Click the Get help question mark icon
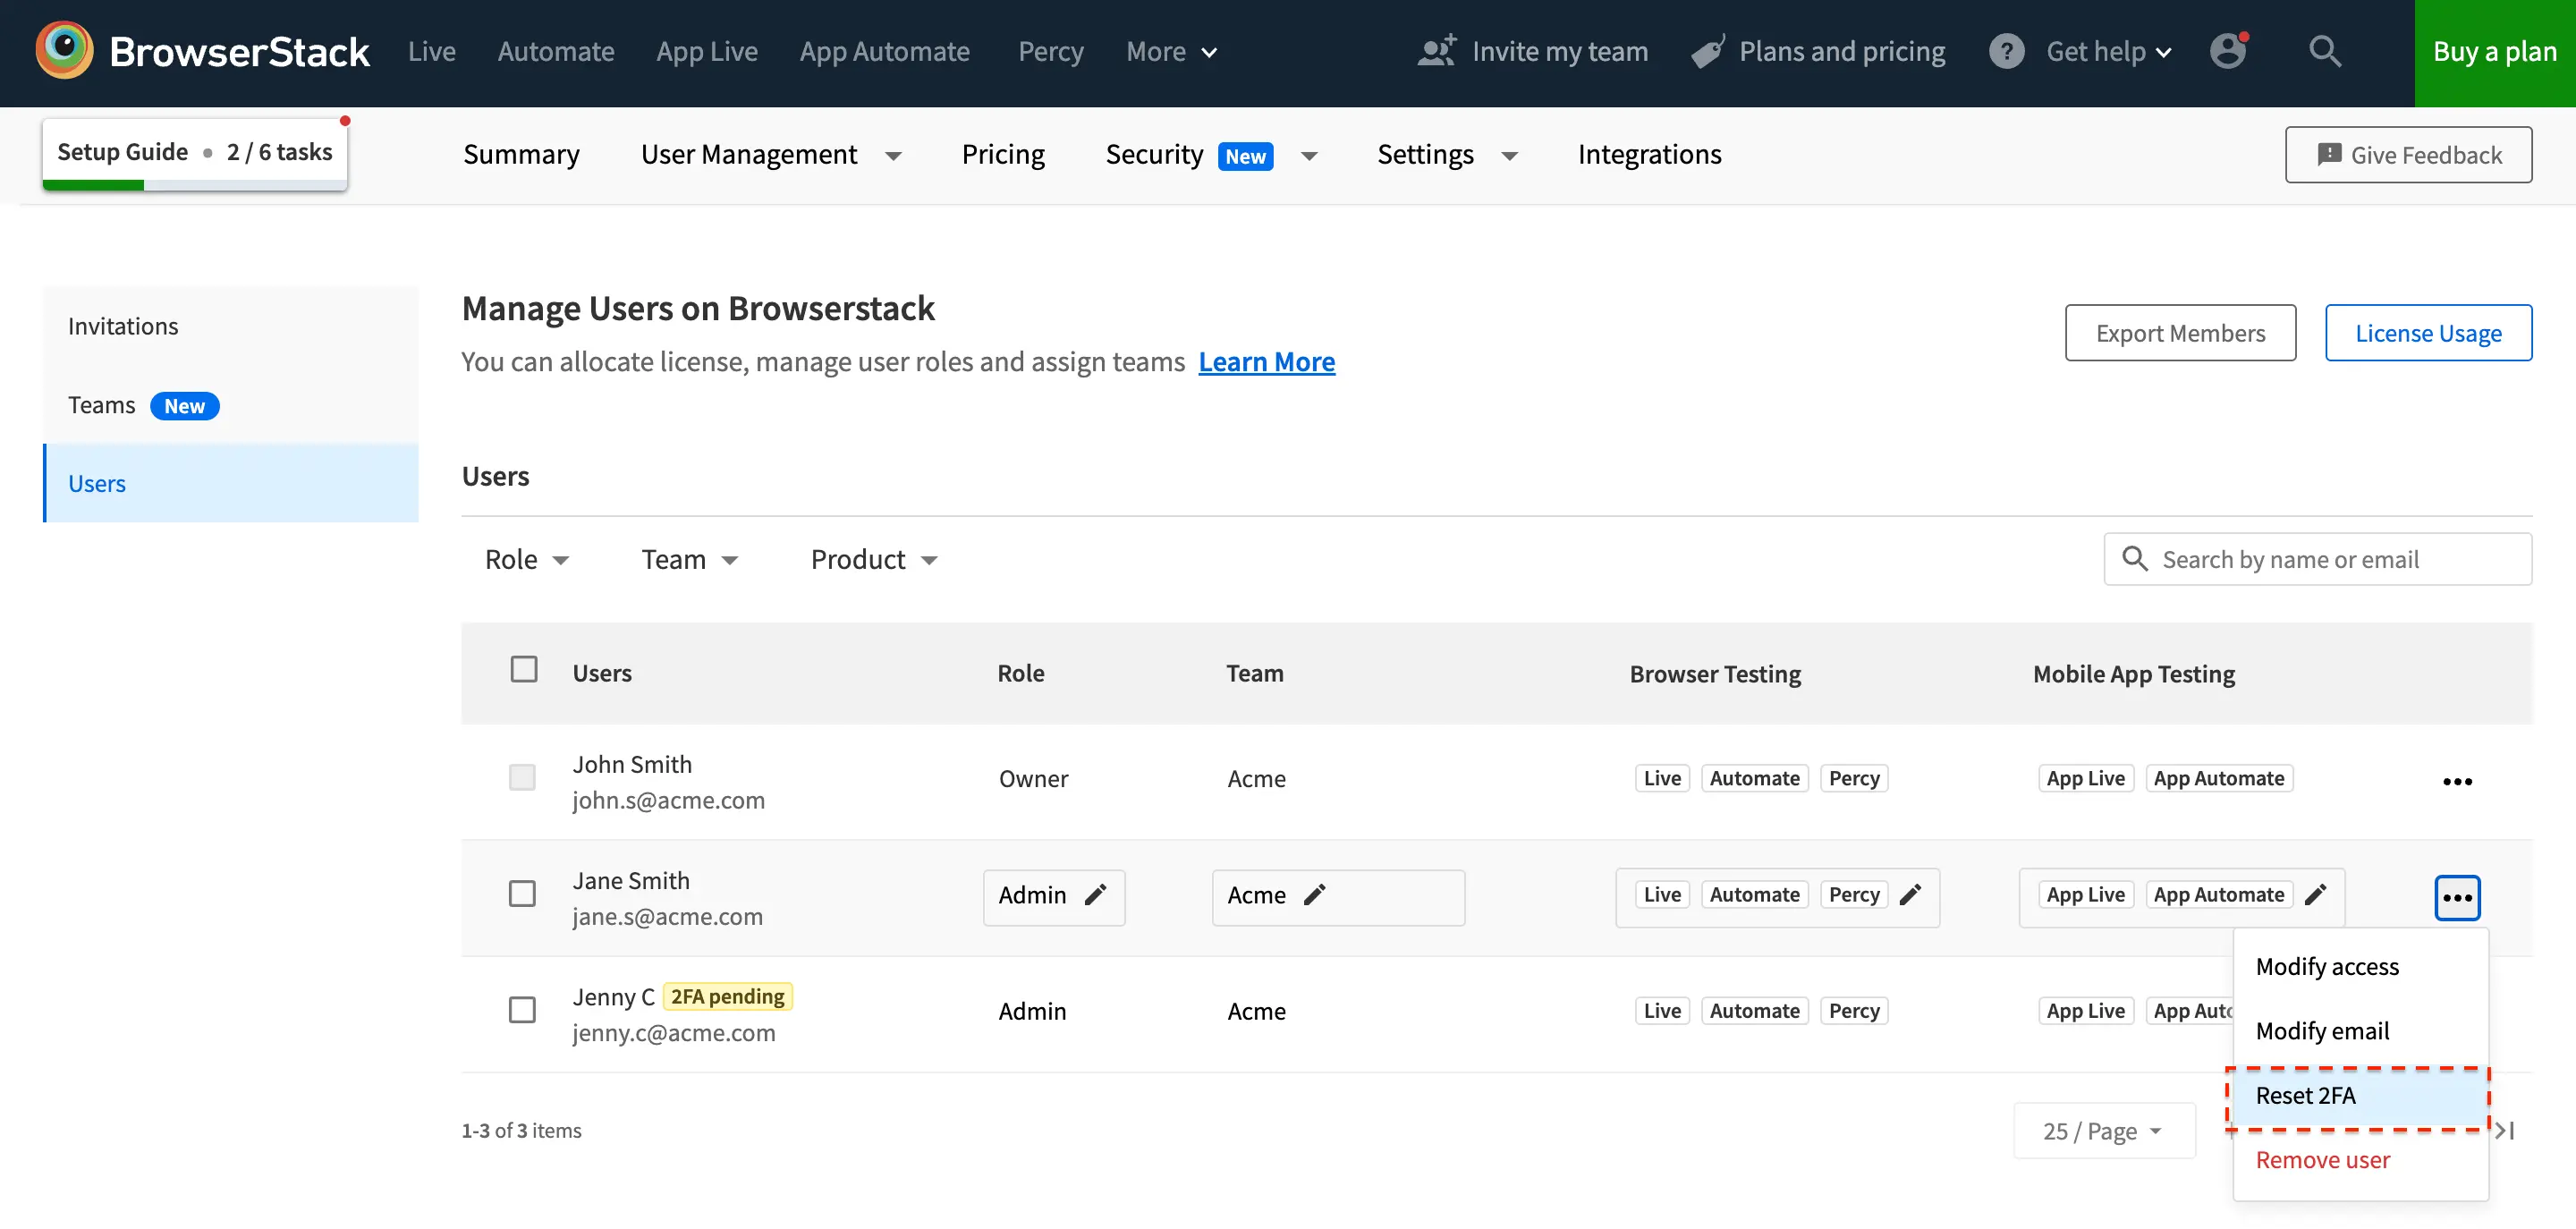The image size is (2576, 1229). (2006, 51)
